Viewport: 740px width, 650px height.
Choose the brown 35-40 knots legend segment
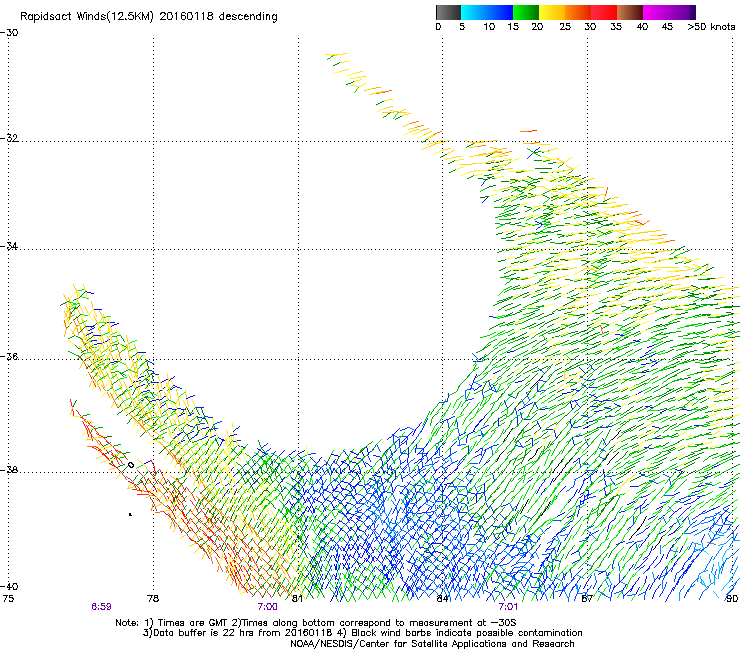[x=630, y=12]
